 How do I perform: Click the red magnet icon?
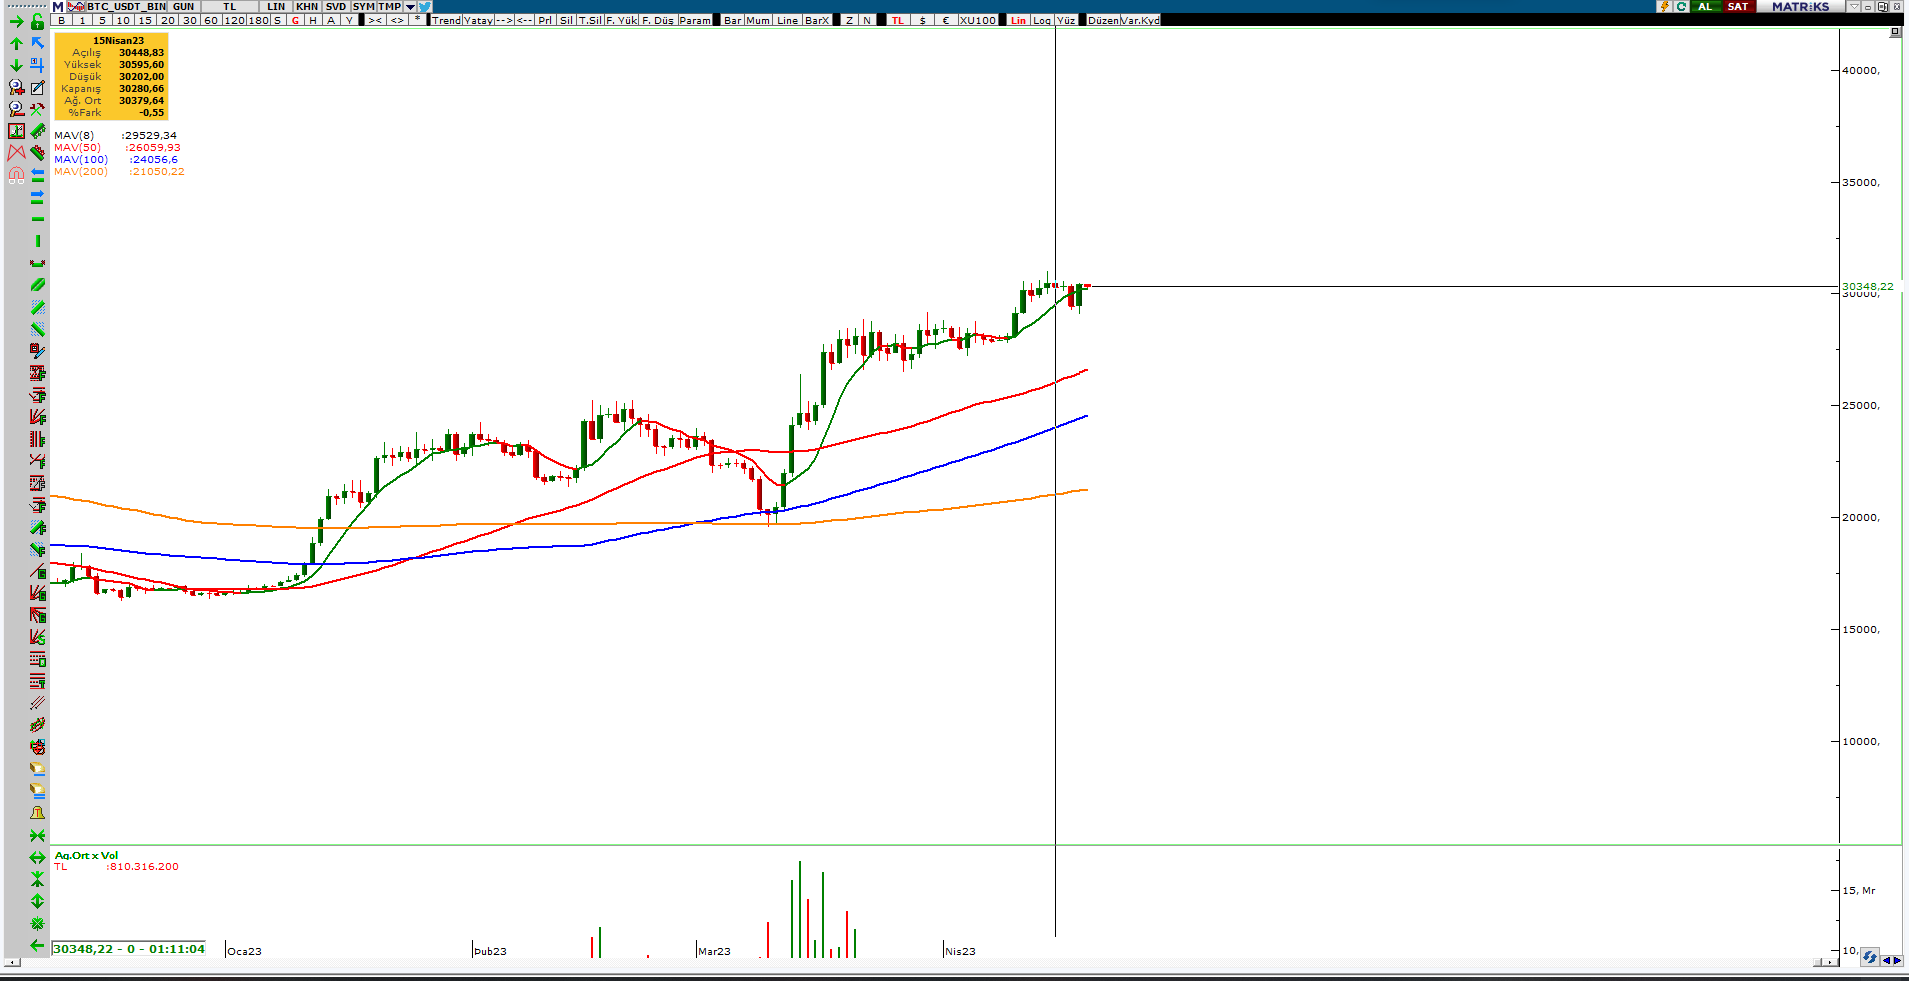coord(16,175)
